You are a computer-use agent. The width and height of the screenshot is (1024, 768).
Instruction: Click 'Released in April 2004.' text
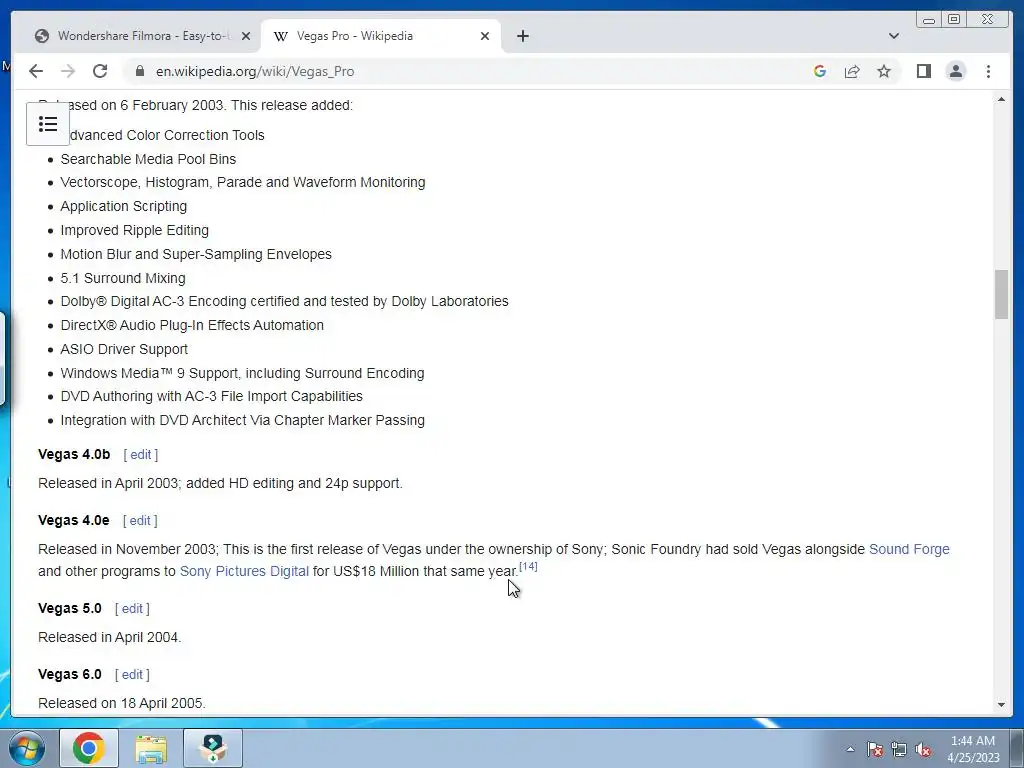pos(110,637)
